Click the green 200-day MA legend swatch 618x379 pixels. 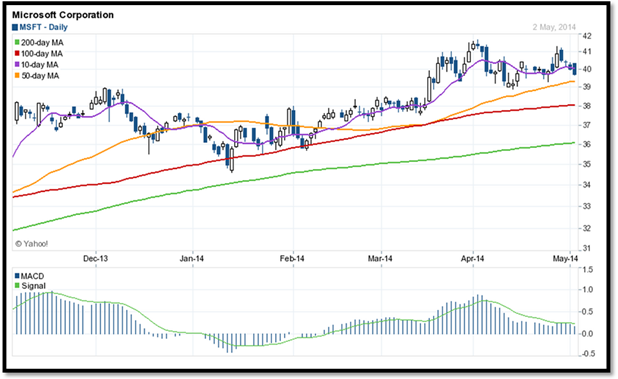click(x=17, y=42)
